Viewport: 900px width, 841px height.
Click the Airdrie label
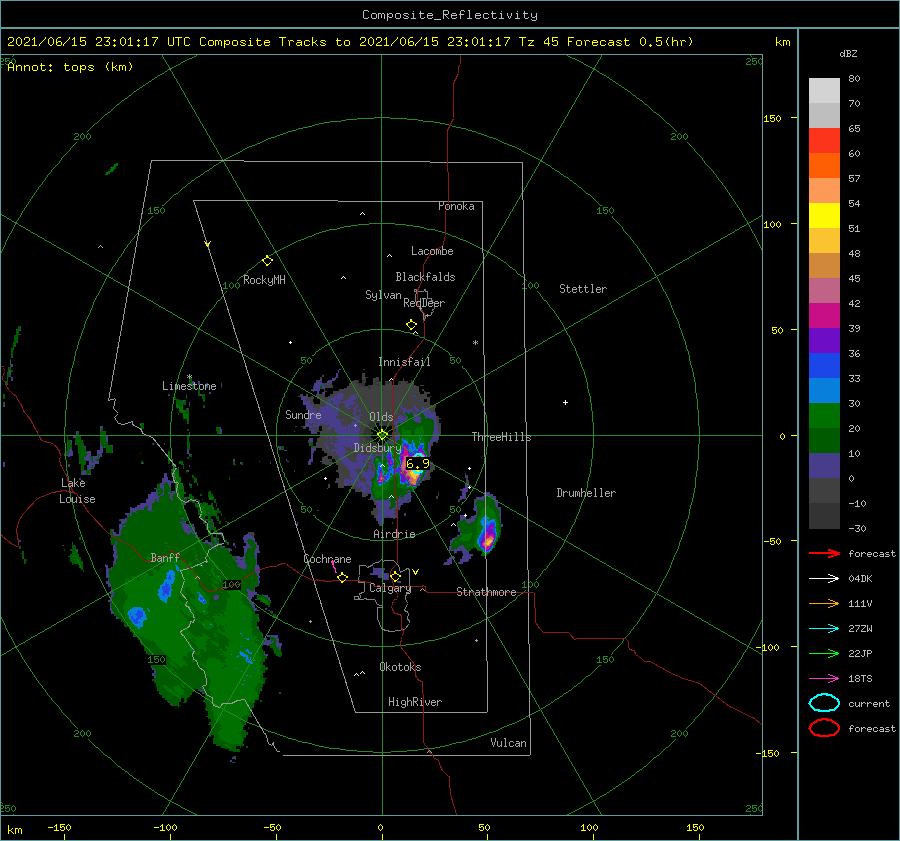[394, 534]
